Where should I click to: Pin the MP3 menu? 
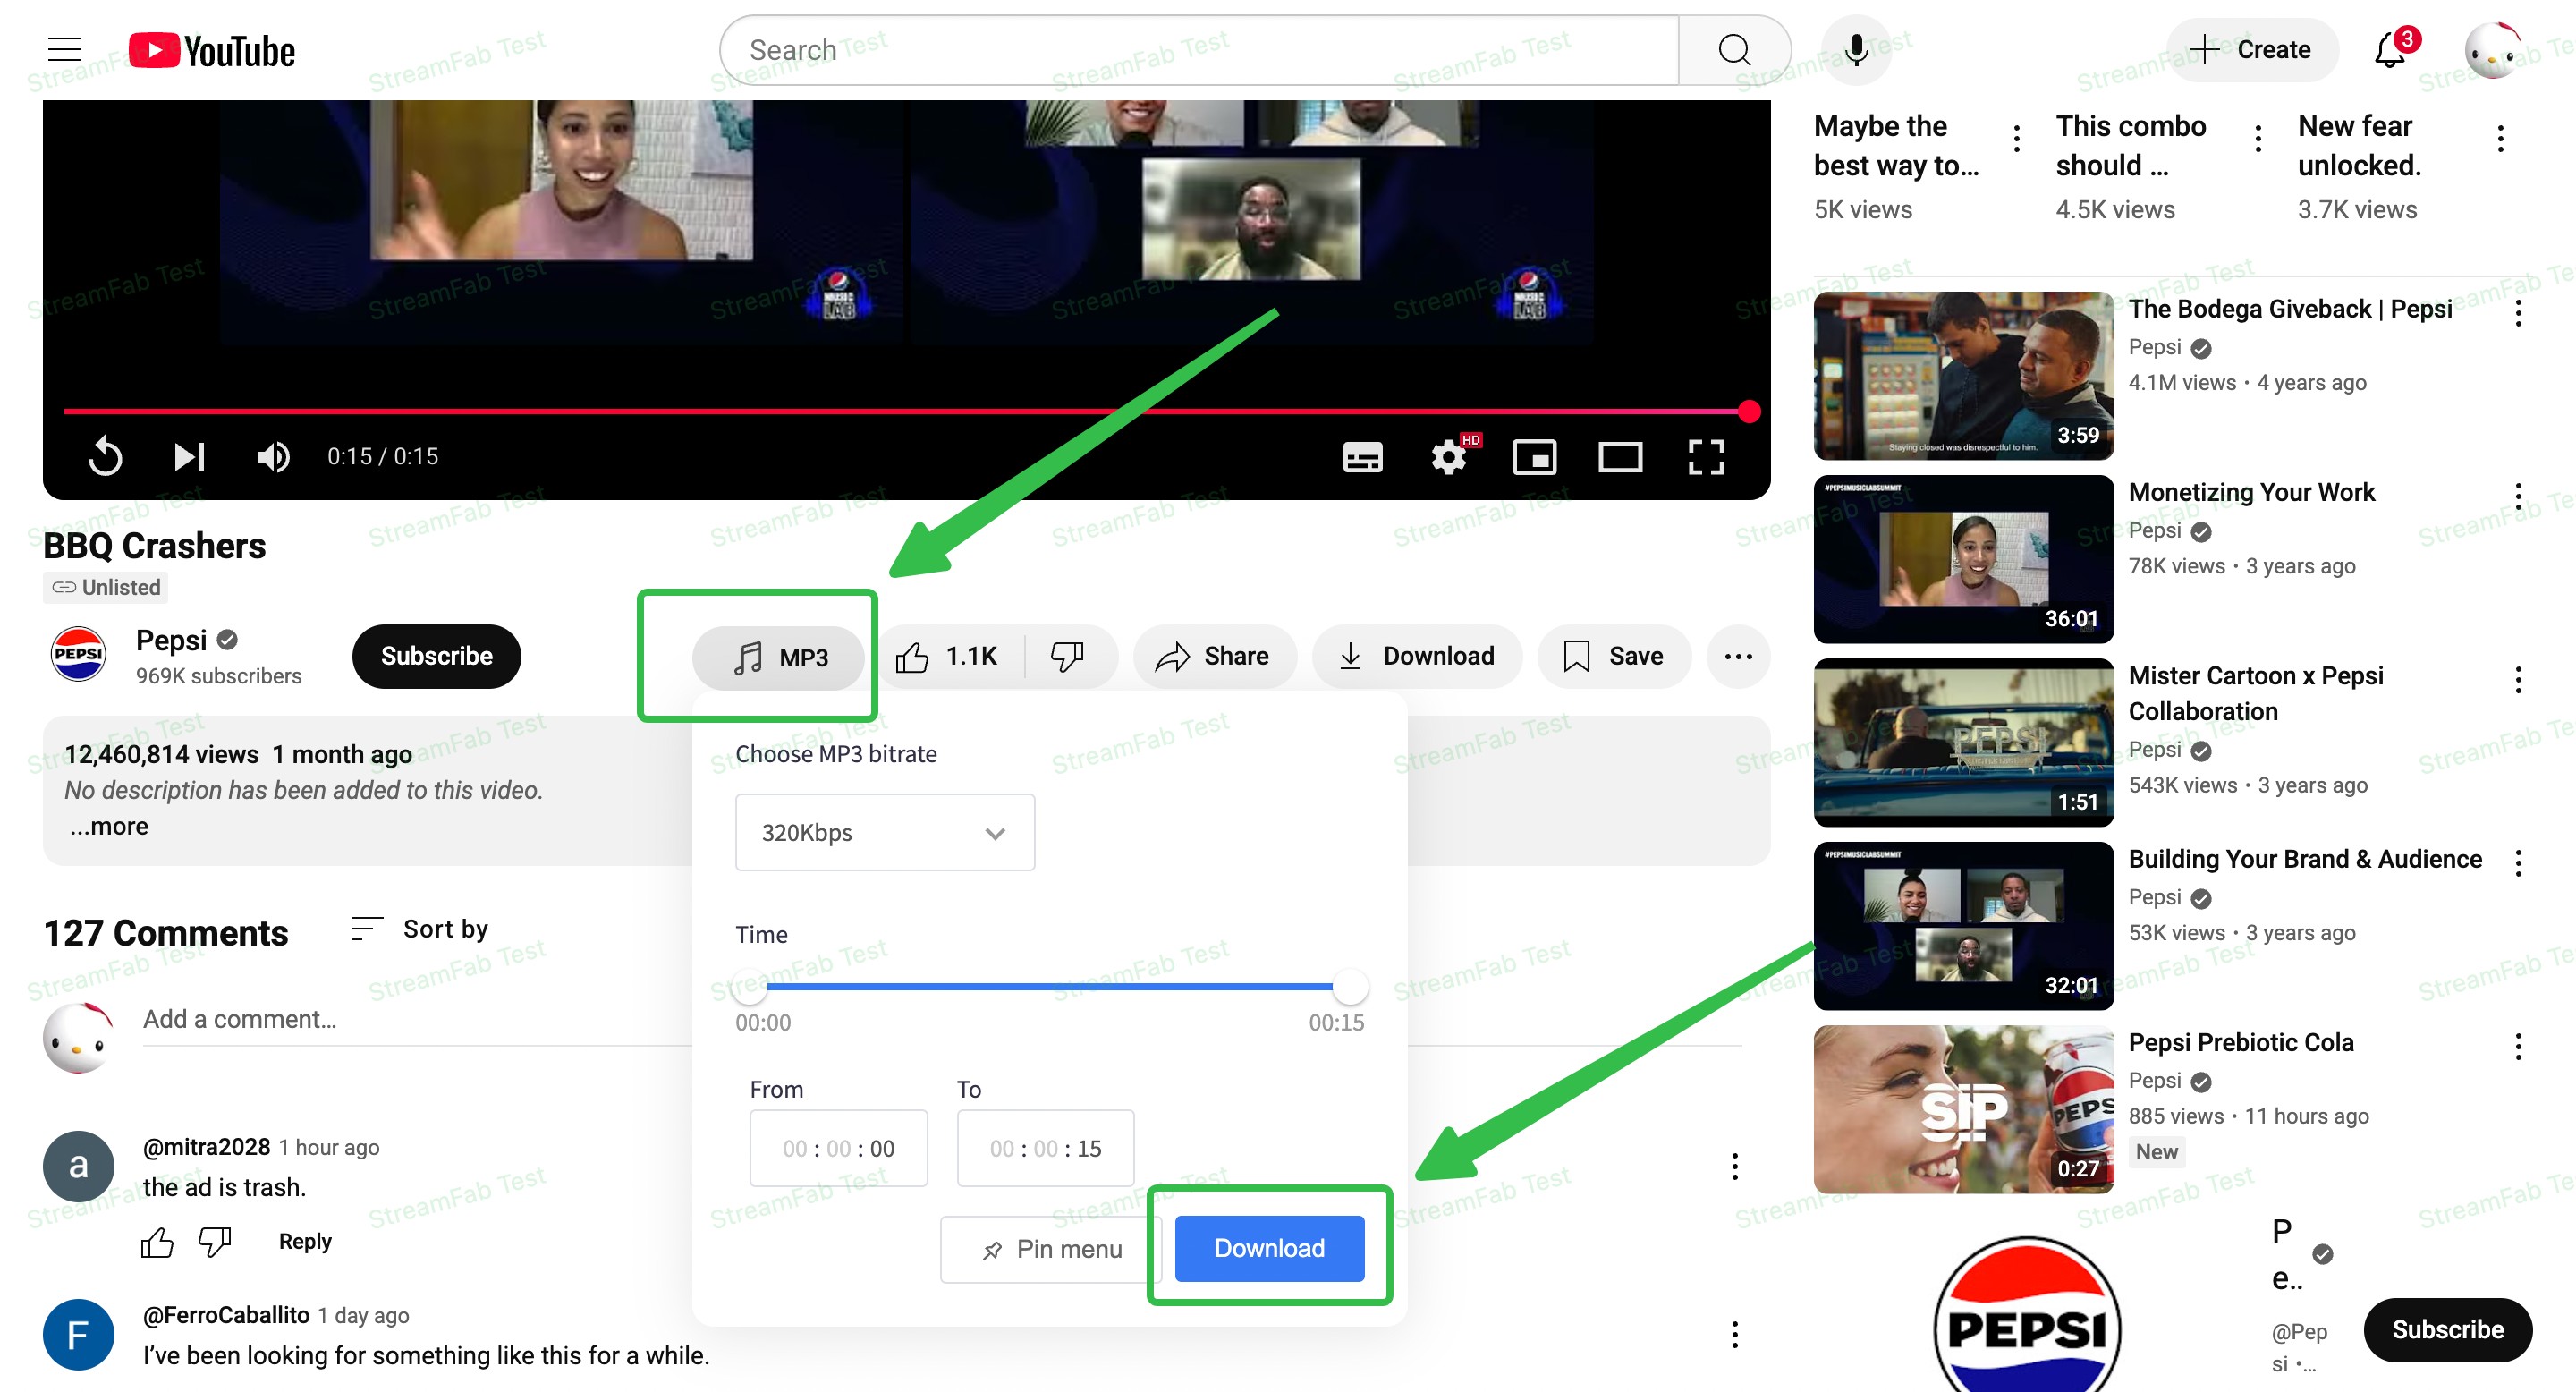click(x=1052, y=1249)
